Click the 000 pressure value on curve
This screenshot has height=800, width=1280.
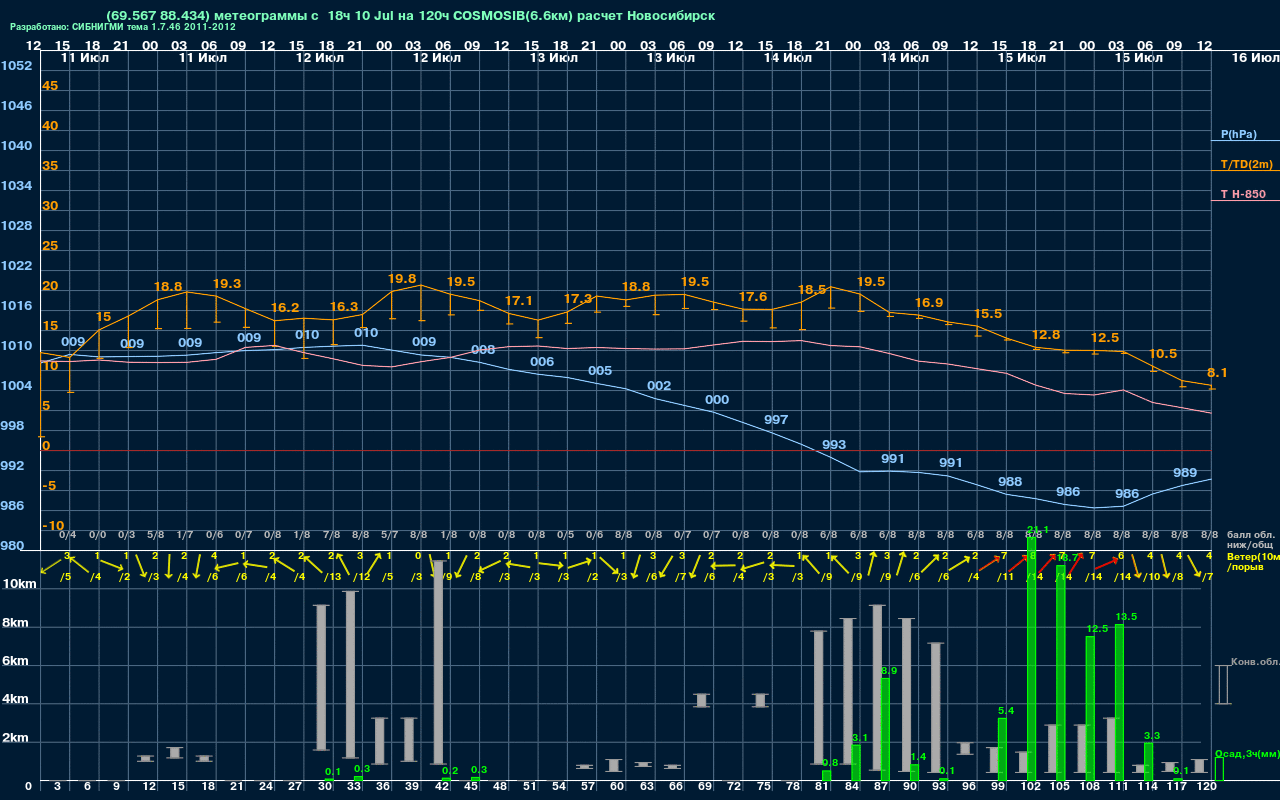point(717,400)
